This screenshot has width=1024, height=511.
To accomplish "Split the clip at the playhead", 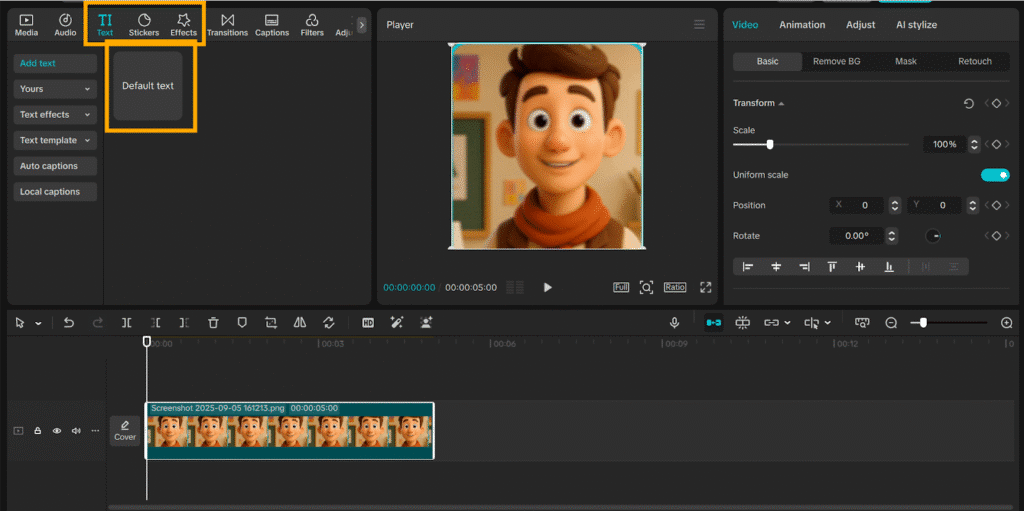I will pos(127,323).
